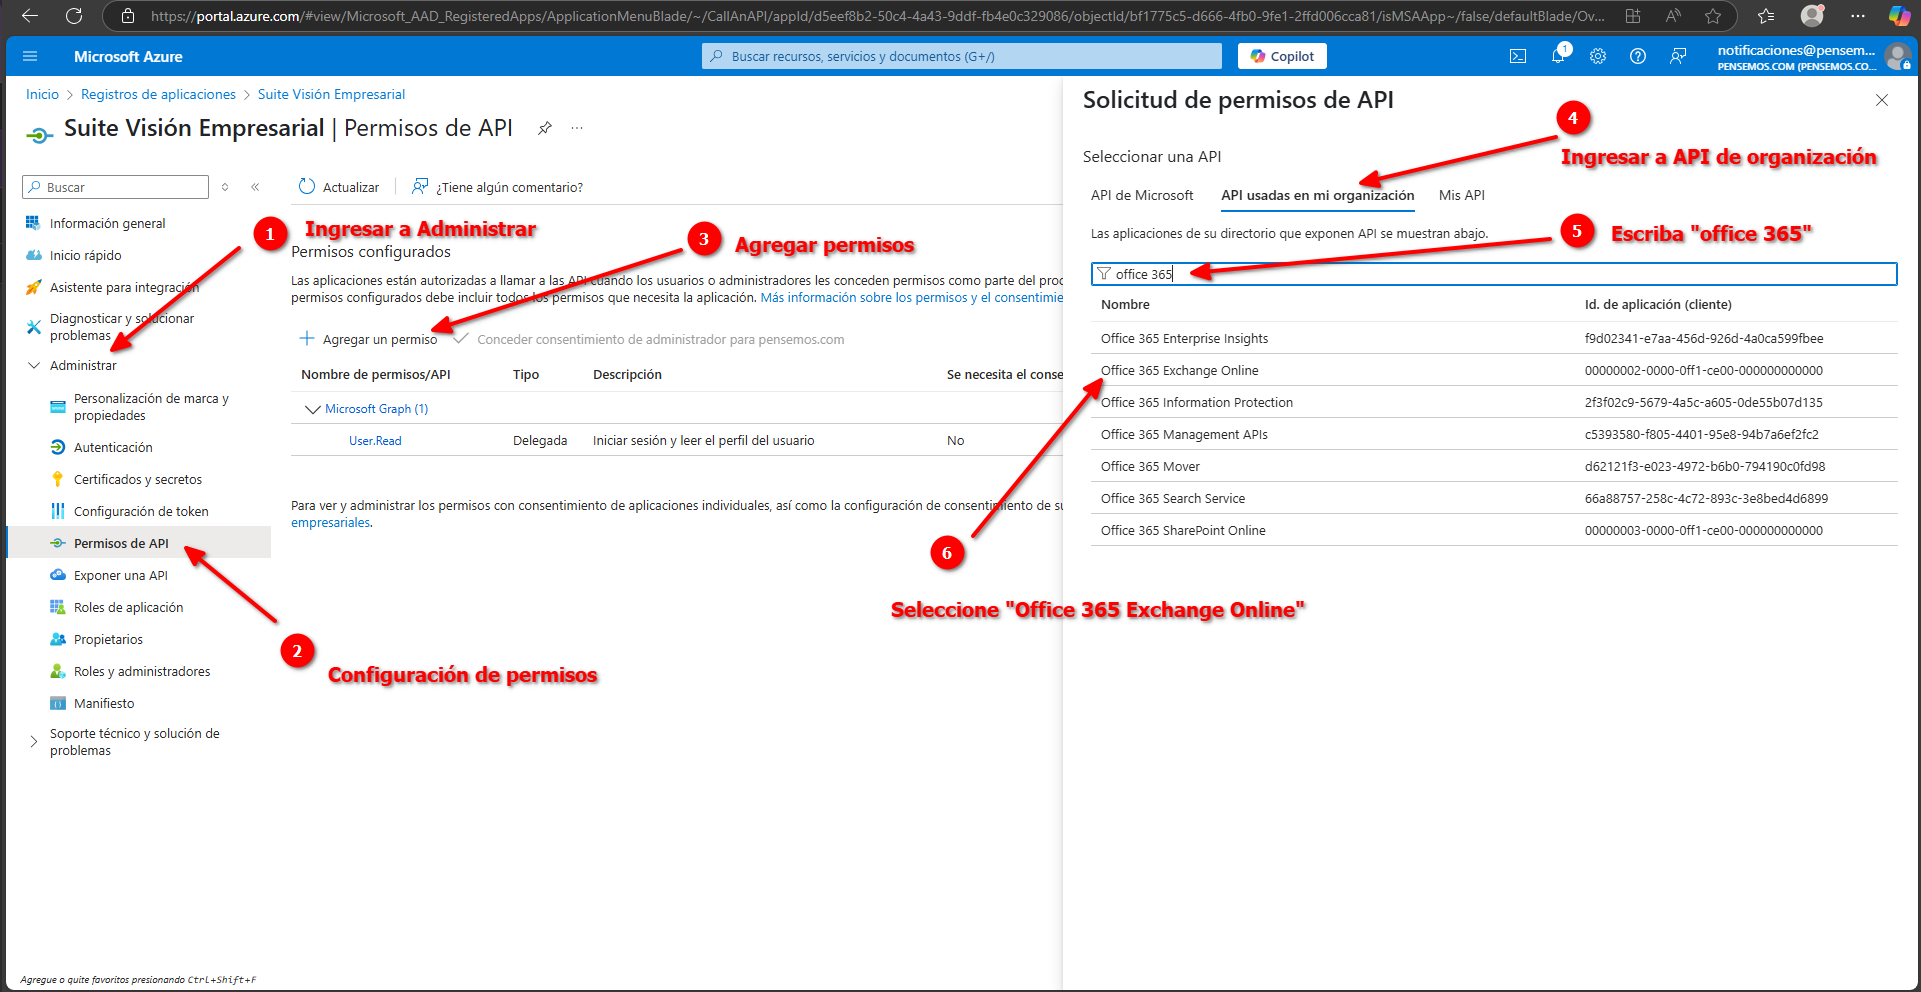Click the help question mark icon
This screenshot has height=992, width=1921.
point(1638,56)
